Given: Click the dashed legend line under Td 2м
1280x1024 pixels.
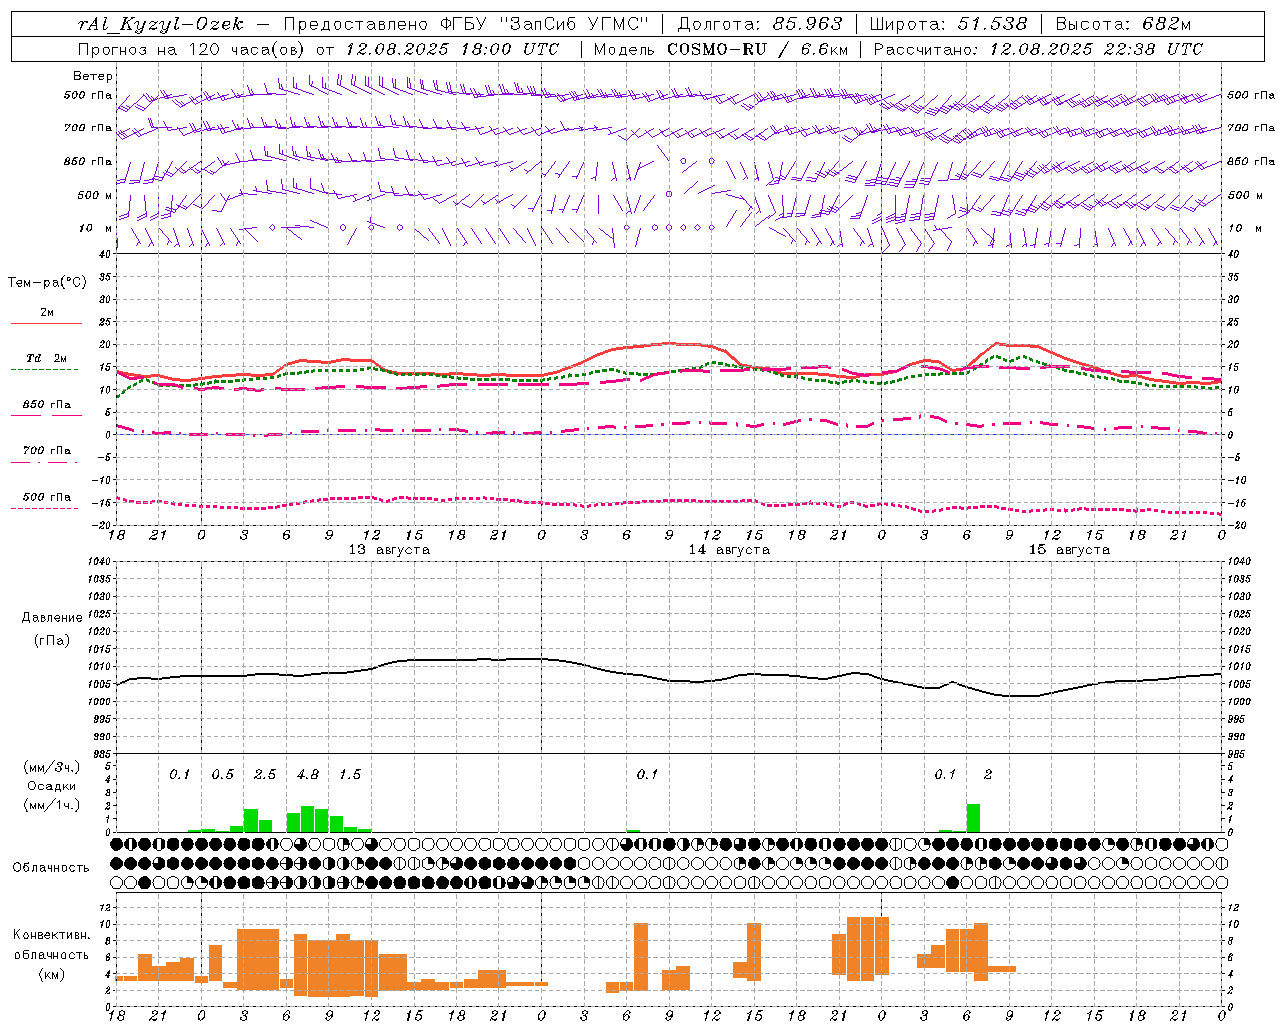Looking at the screenshot, I should 45,369.
